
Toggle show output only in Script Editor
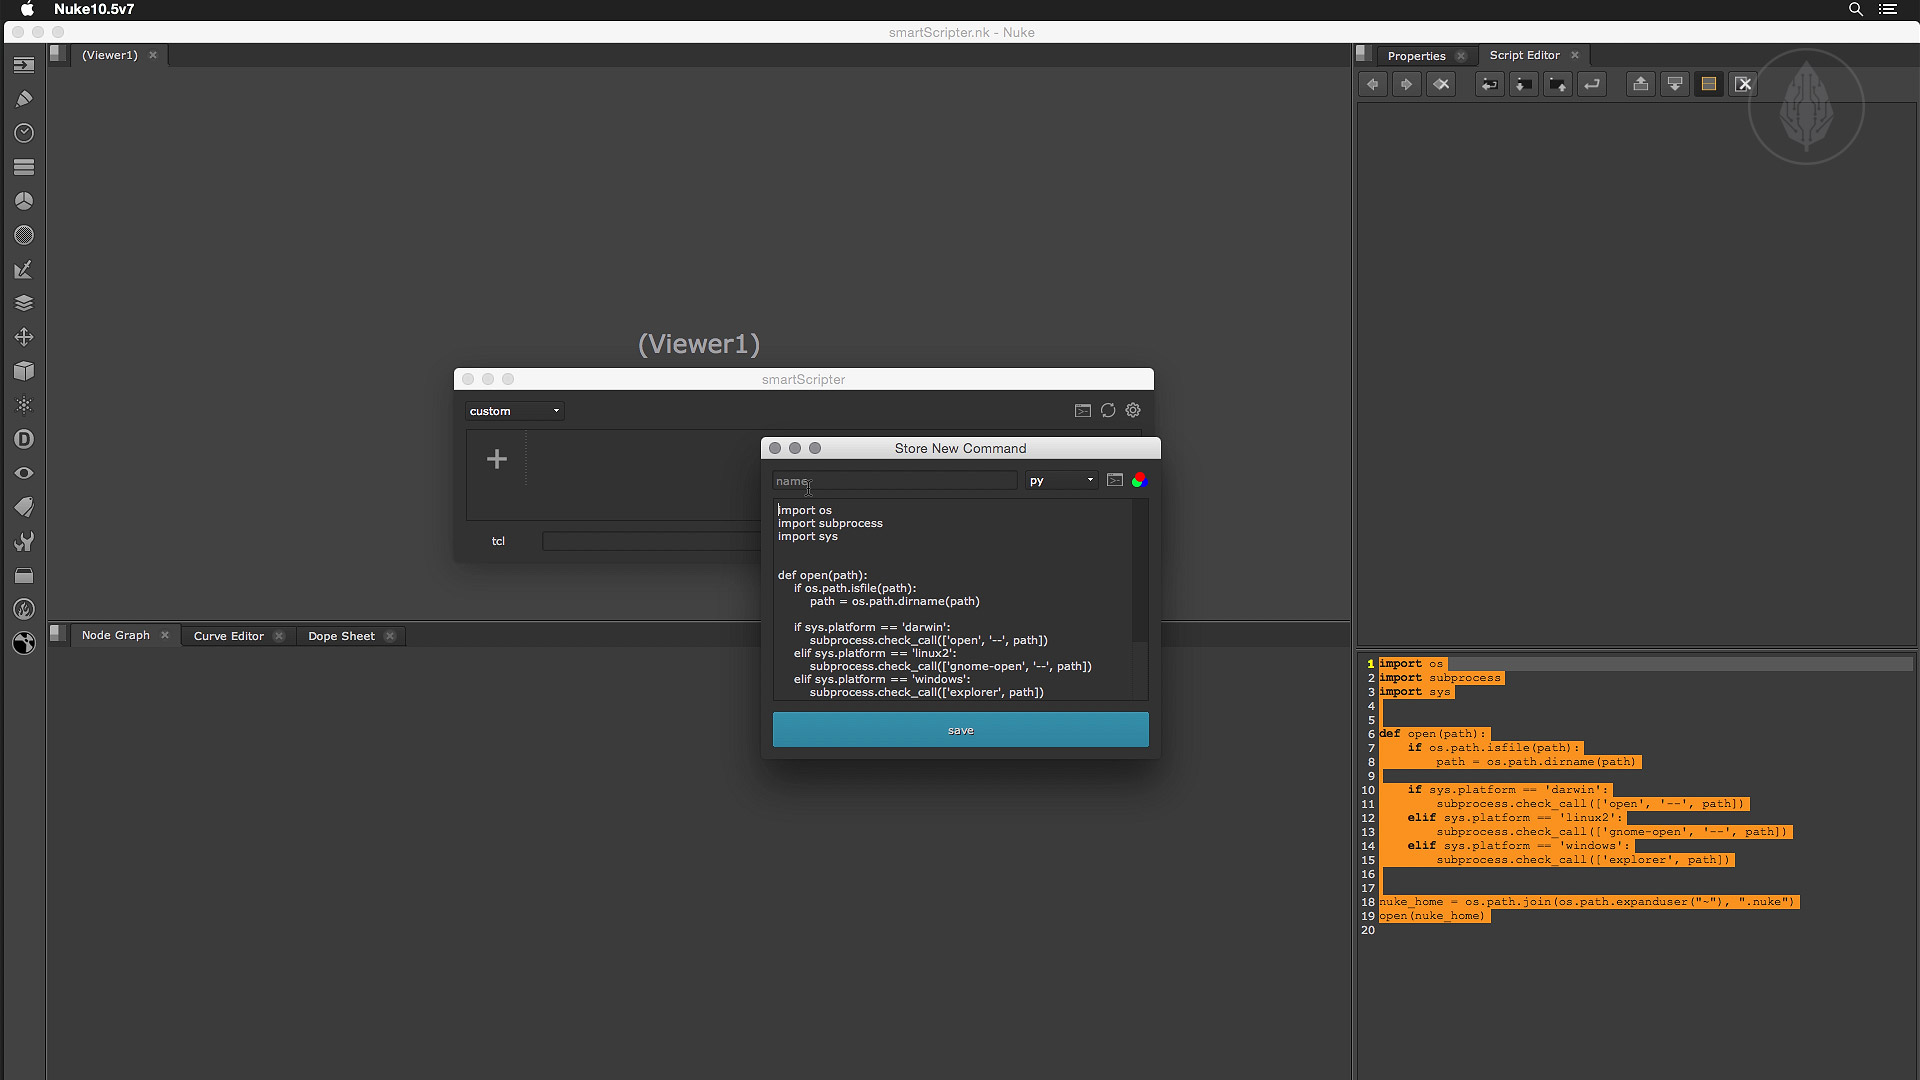tap(1675, 84)
